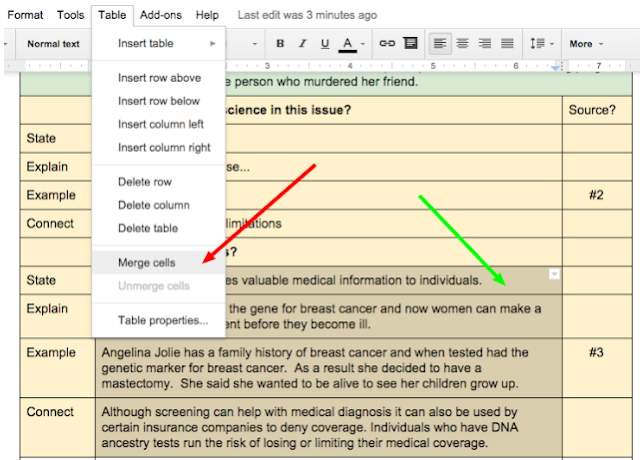Justify text alignment
This screenshot has width=640, height=460.
(507, 43)
